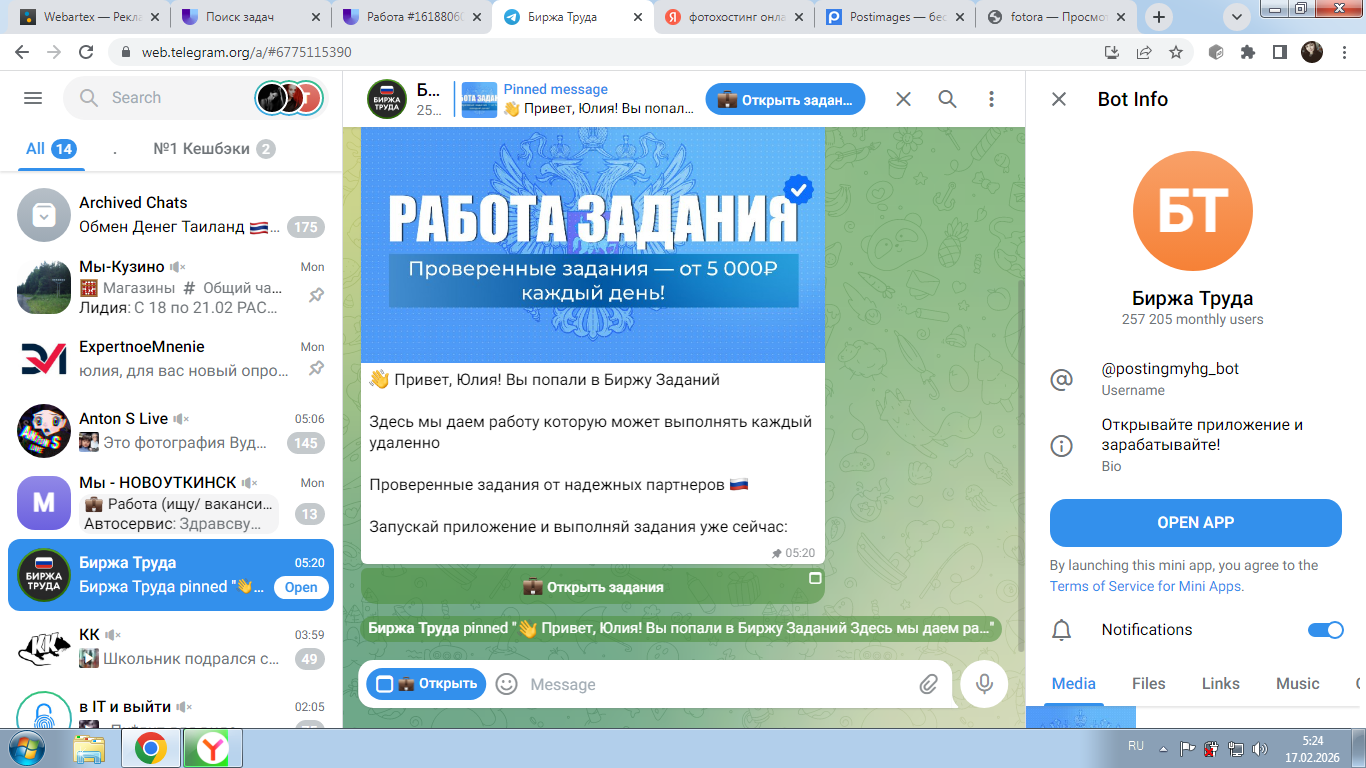This screenshot has width=1366, height=768.
Task: Select the Media tab in Bot Info
Action: coord(1074,684)
